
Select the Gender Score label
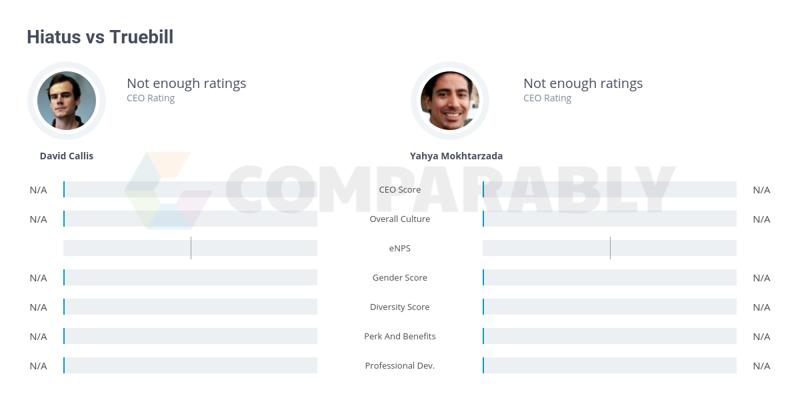399,278
